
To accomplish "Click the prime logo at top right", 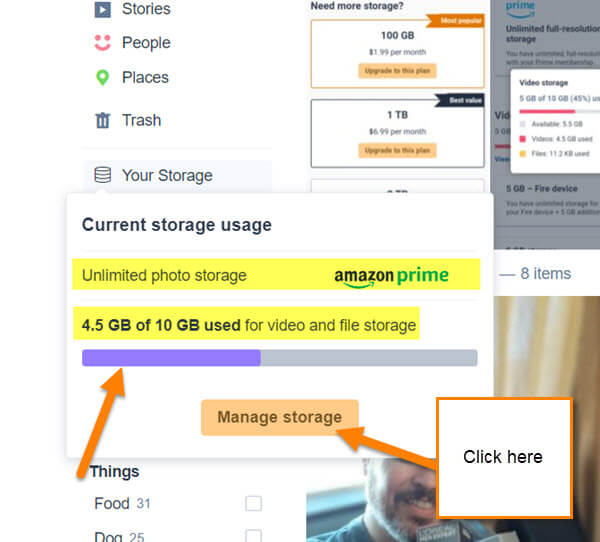I will pyautogui.click(x=520, y=9).
